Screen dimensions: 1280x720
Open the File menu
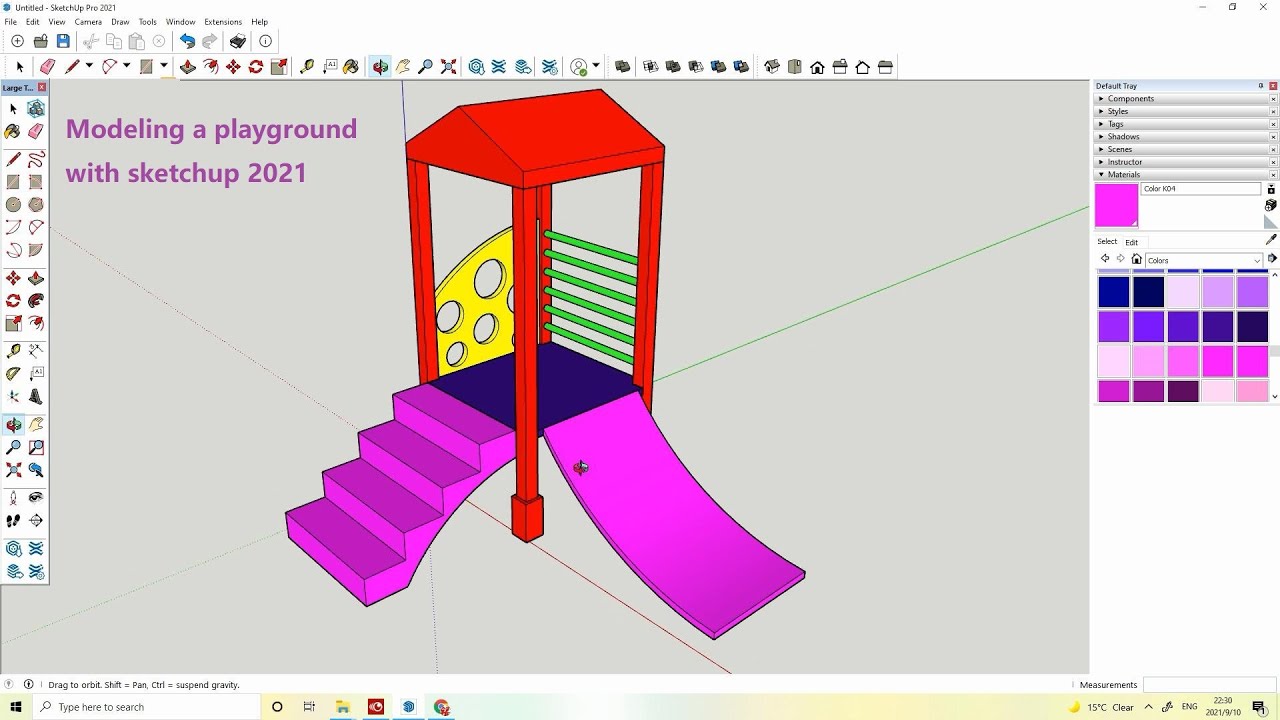tap(10, 21)
